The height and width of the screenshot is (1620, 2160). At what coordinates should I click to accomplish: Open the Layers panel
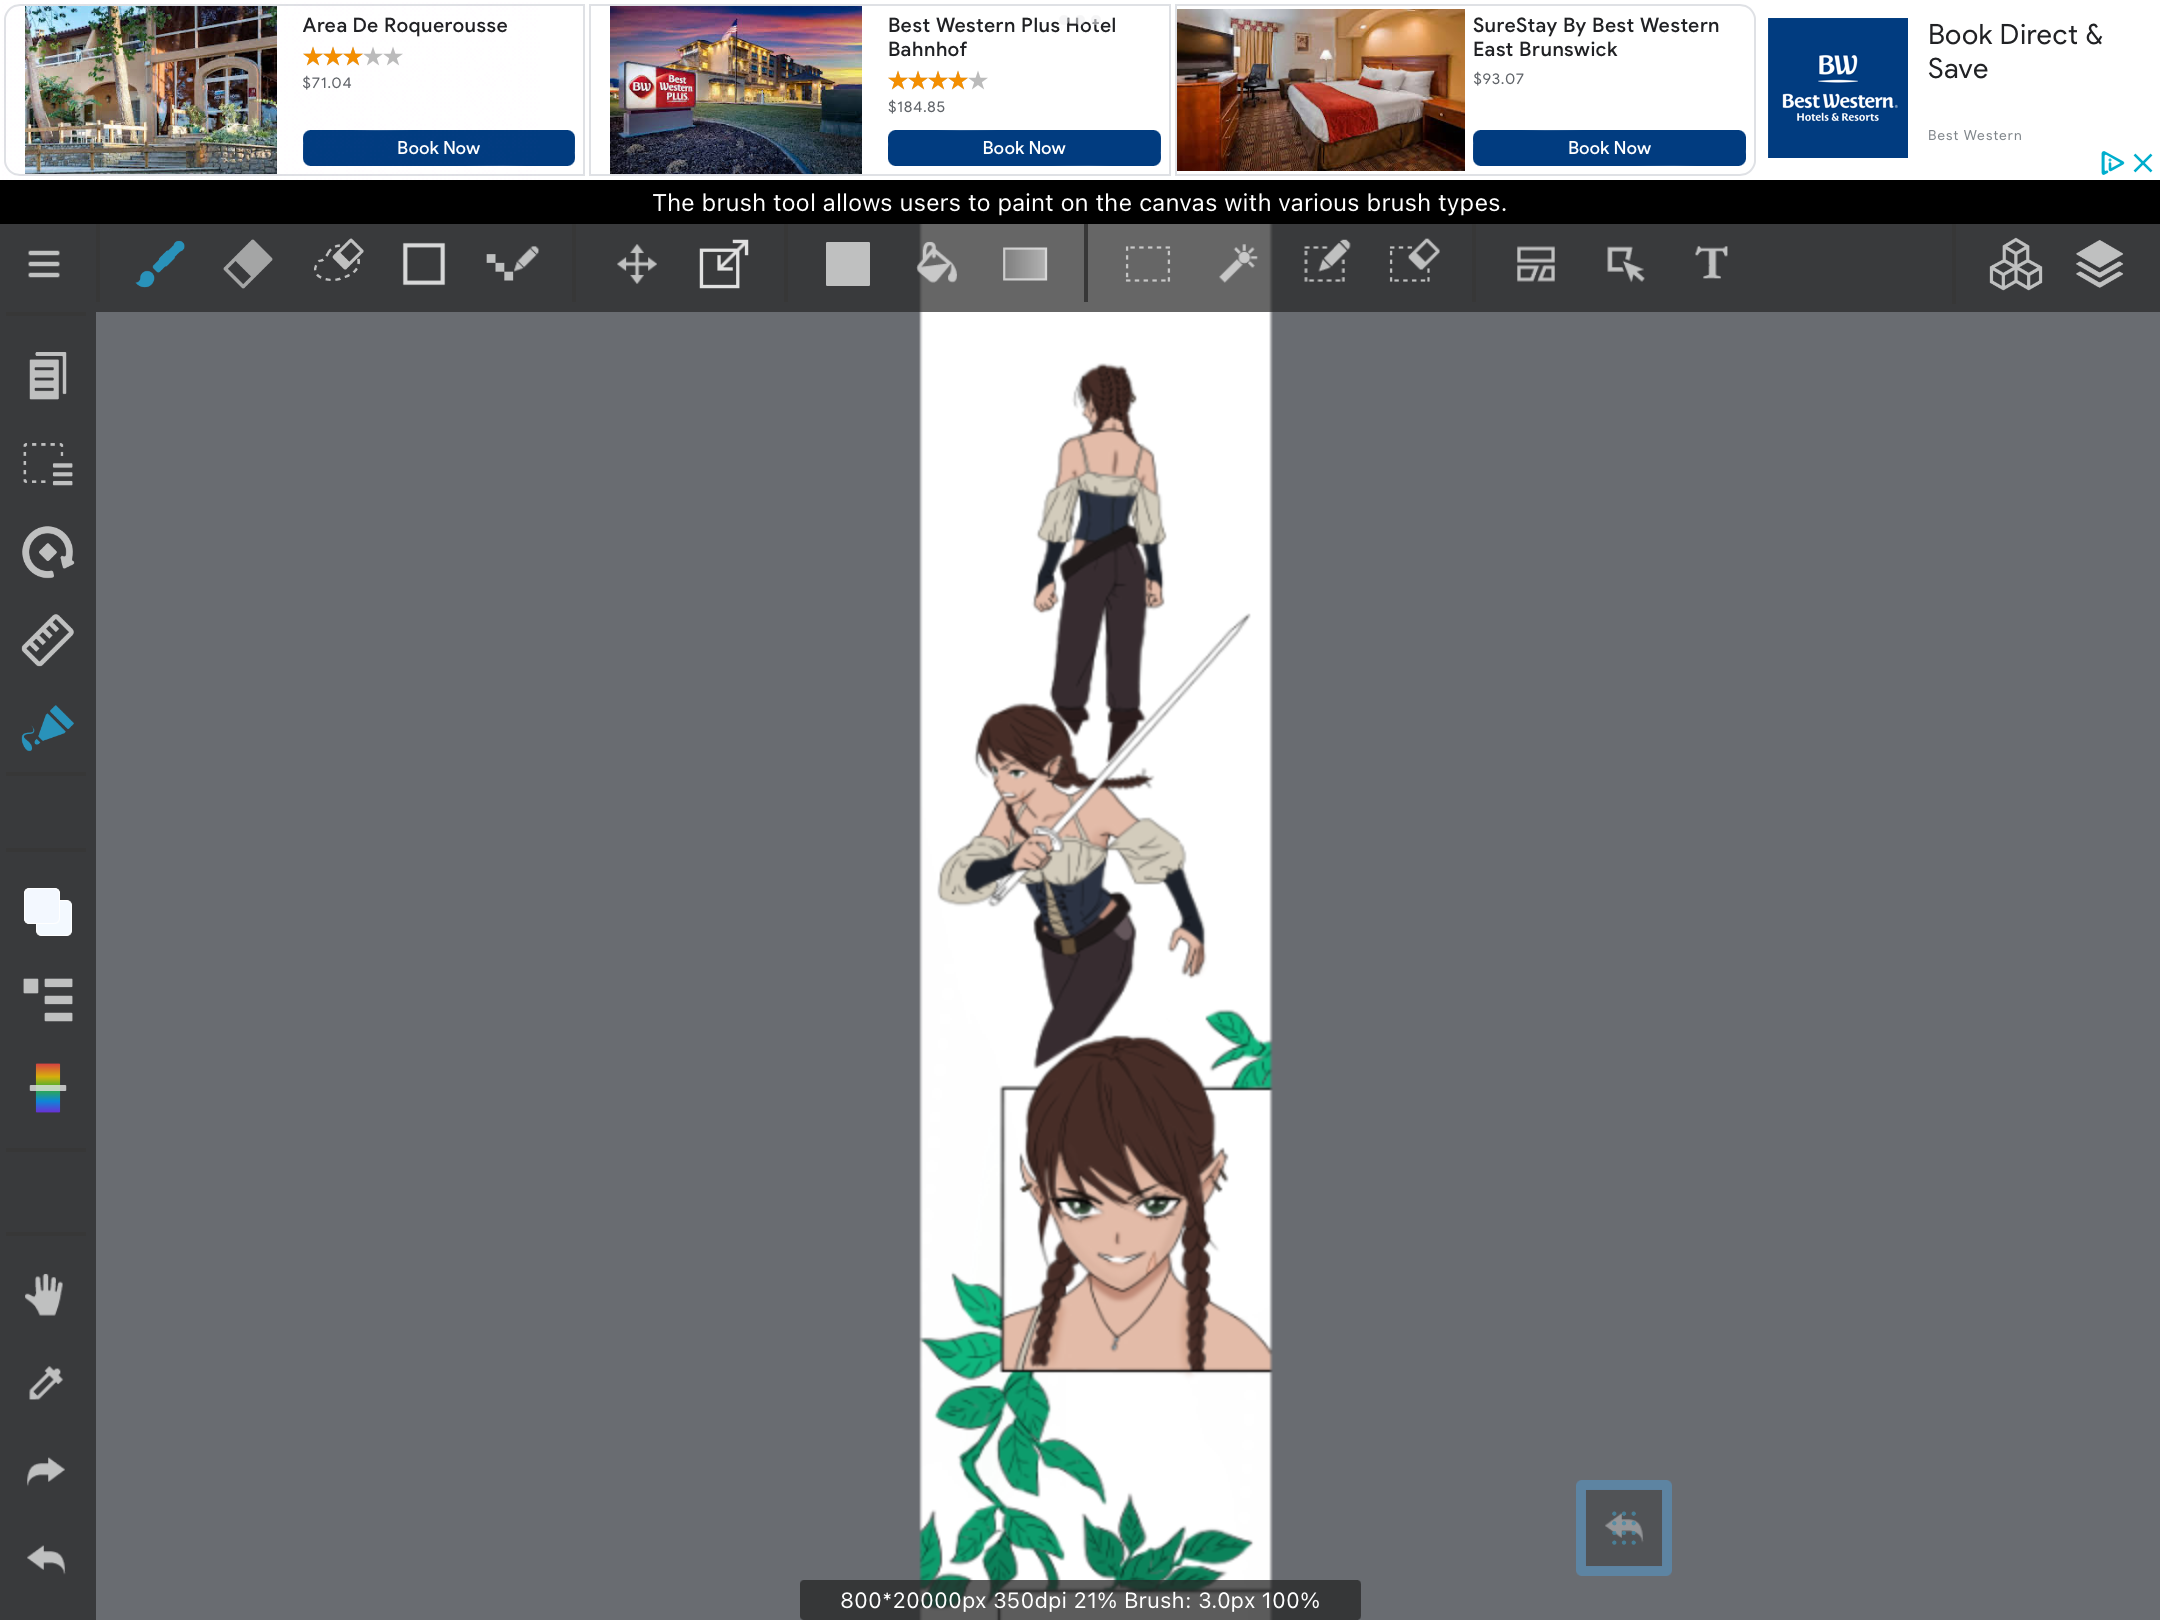pyautogui.click(x=2099, y=265)
